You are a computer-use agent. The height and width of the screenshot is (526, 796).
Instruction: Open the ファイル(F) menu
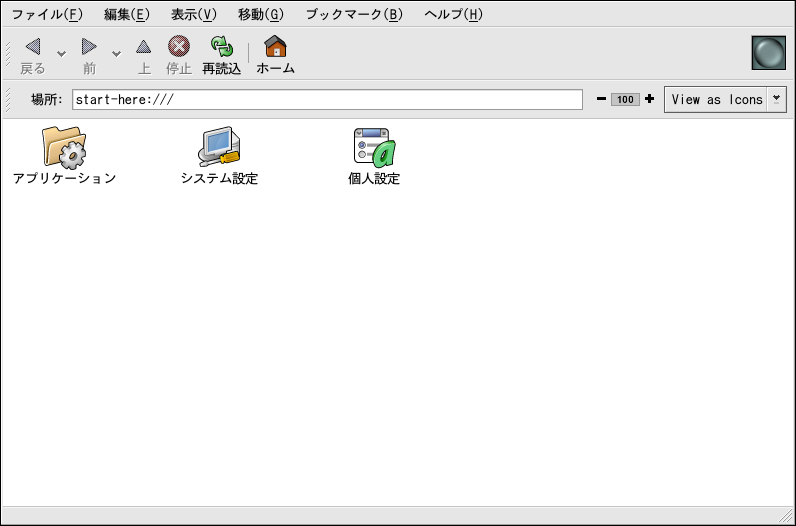(x=47, y=14)
